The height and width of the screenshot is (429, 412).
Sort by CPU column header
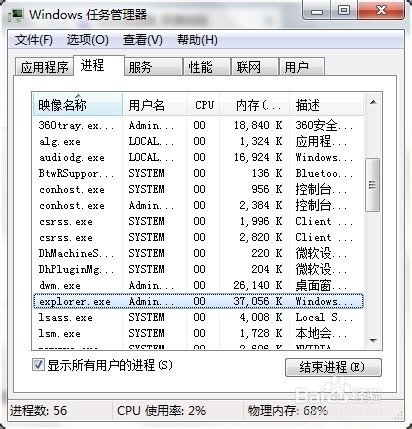click(203, 105)
